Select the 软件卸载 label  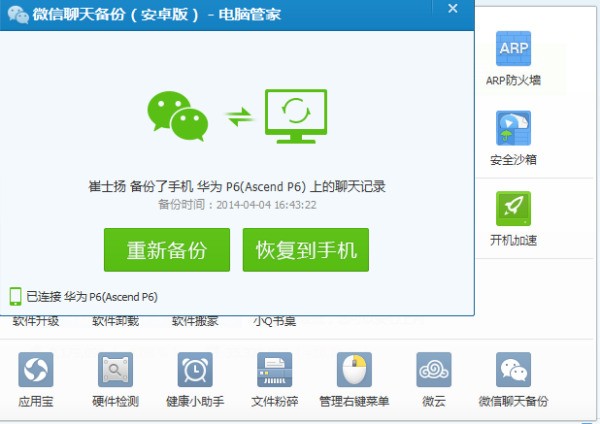pyautogui.click(x=115, y=322)
